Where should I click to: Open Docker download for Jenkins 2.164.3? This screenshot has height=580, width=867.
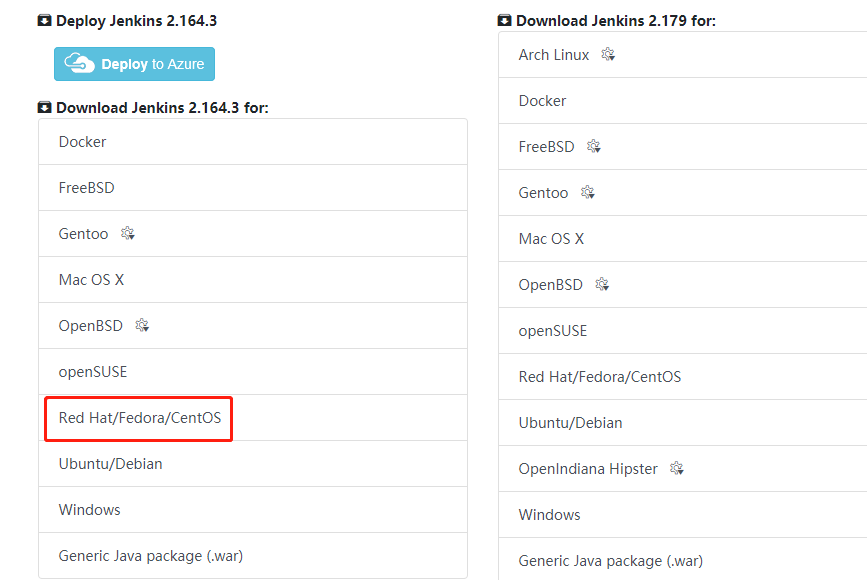(x=253, y=142)
